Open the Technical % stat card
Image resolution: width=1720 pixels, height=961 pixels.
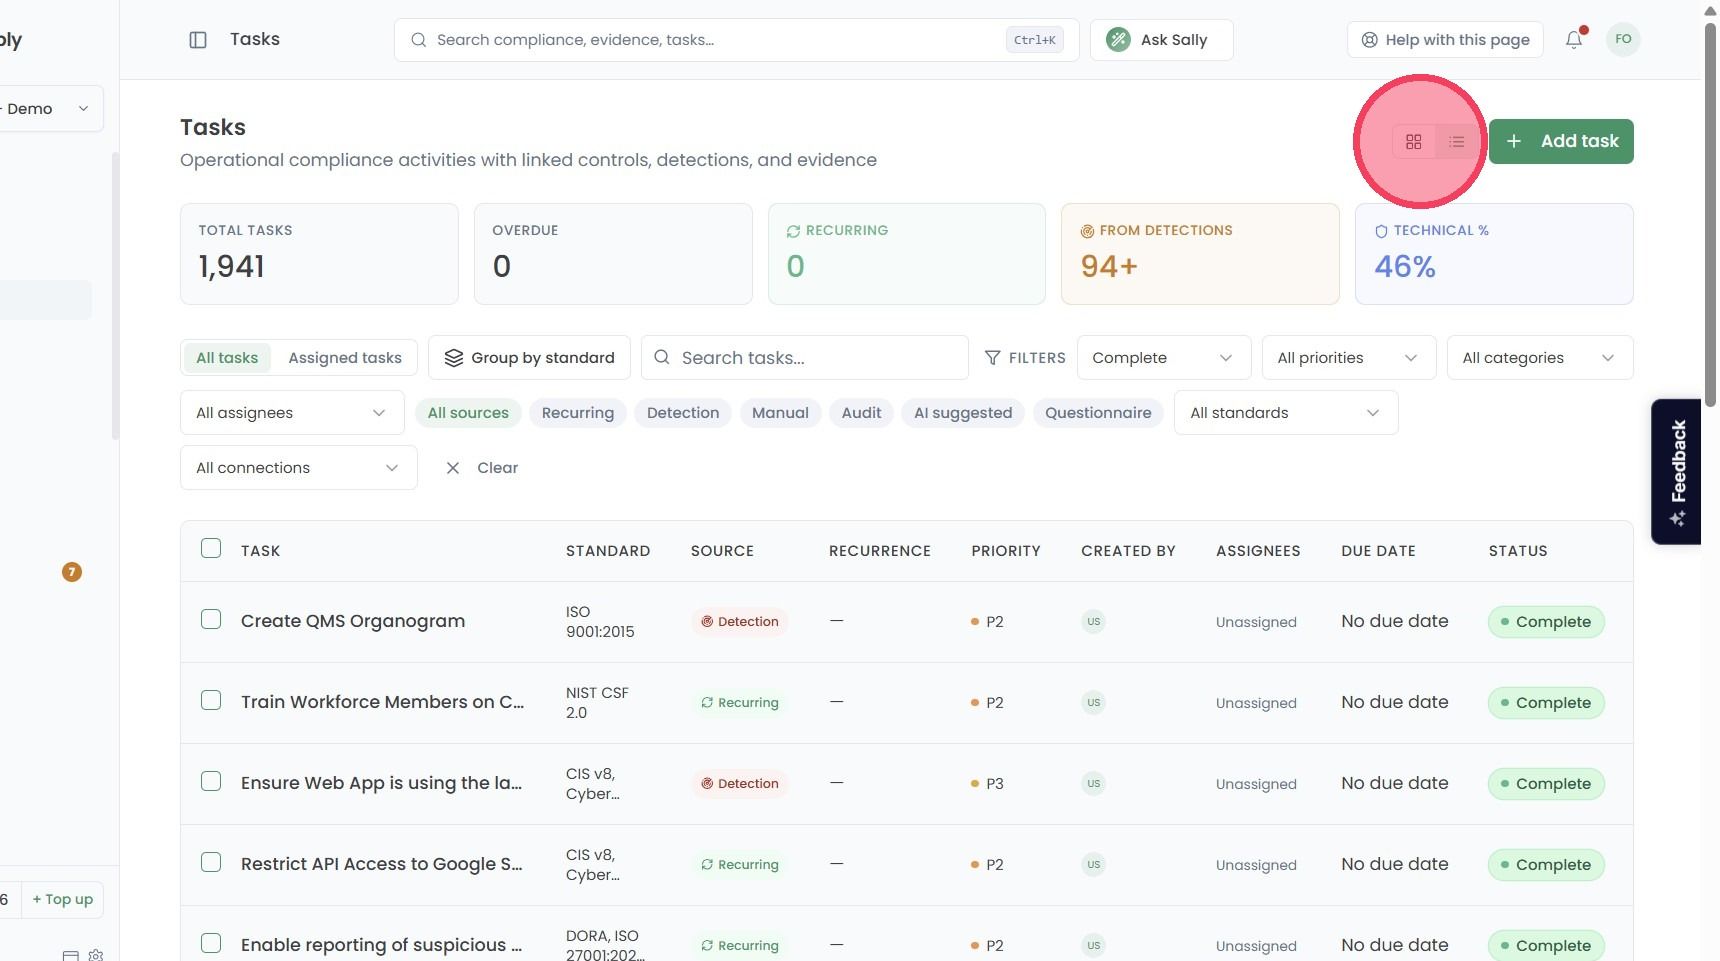click(x=1494, y=254)
